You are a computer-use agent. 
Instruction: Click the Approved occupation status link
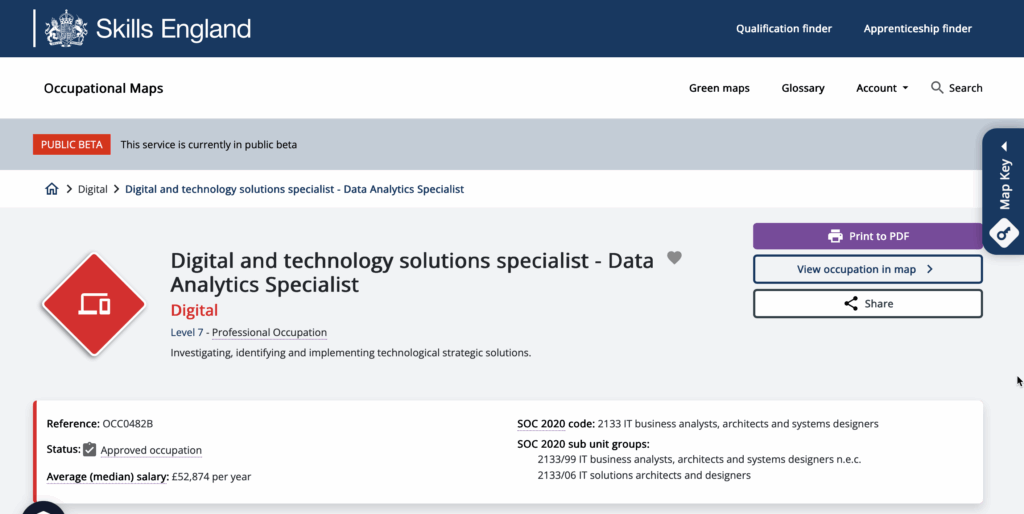point(151,450)
